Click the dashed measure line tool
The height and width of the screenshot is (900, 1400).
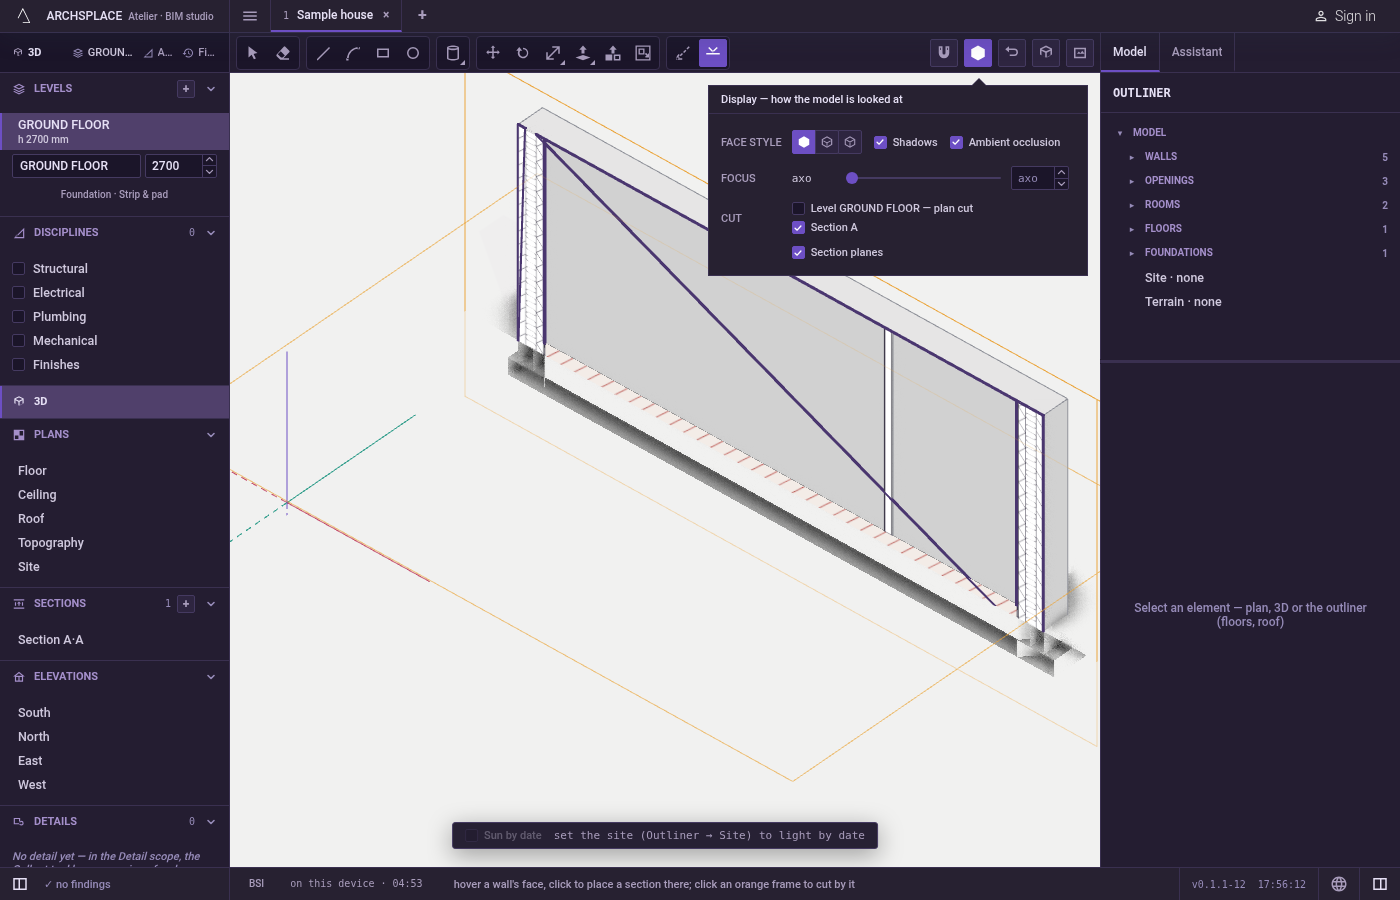(x=683, y=53)
